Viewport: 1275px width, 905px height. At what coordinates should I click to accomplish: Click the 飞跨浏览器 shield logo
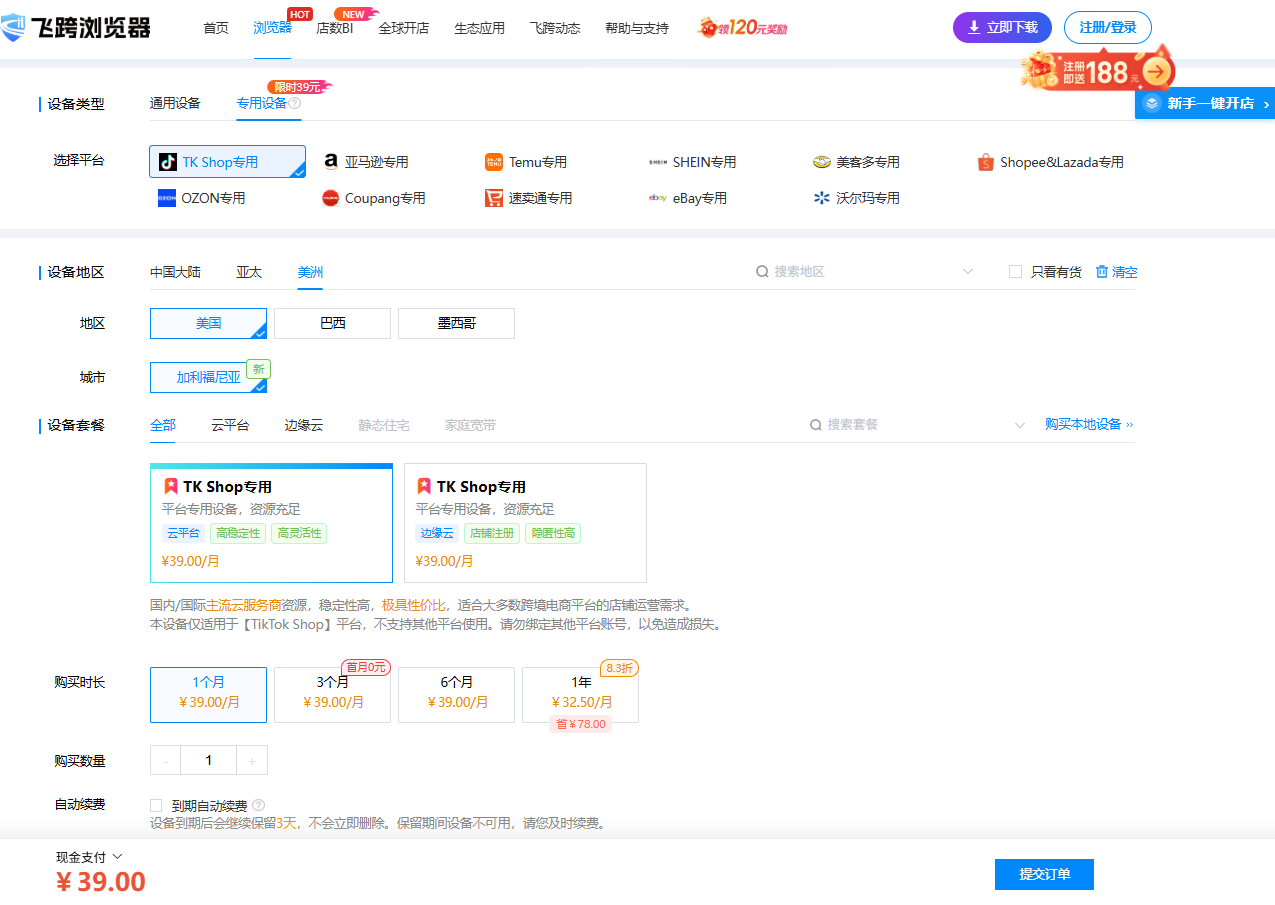(x=13, y=27)
